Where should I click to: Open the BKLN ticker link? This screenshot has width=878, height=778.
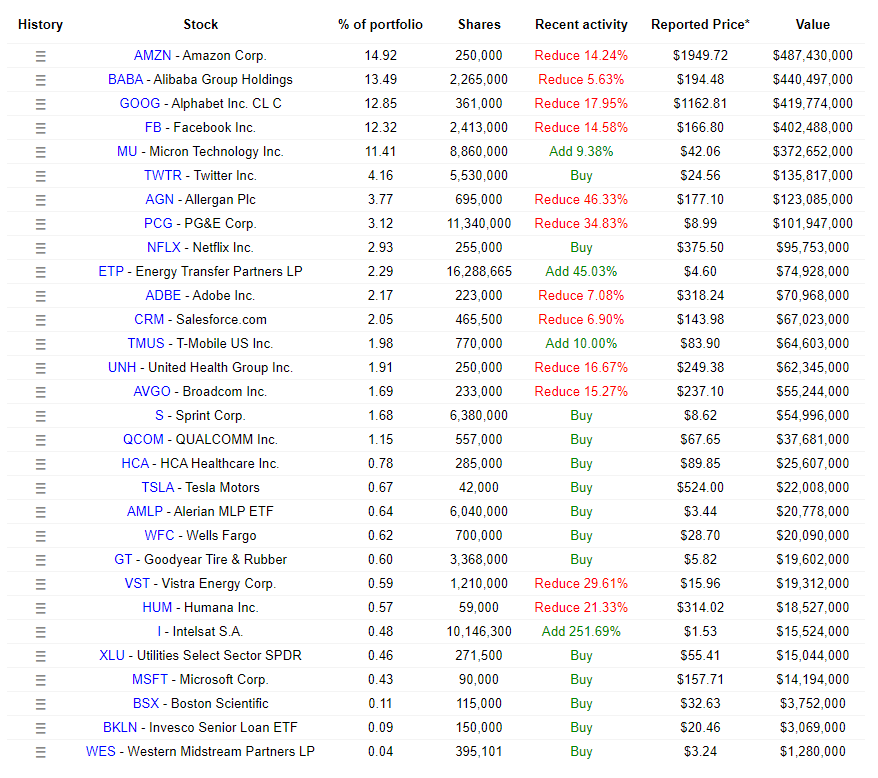[x=120, y=728]
